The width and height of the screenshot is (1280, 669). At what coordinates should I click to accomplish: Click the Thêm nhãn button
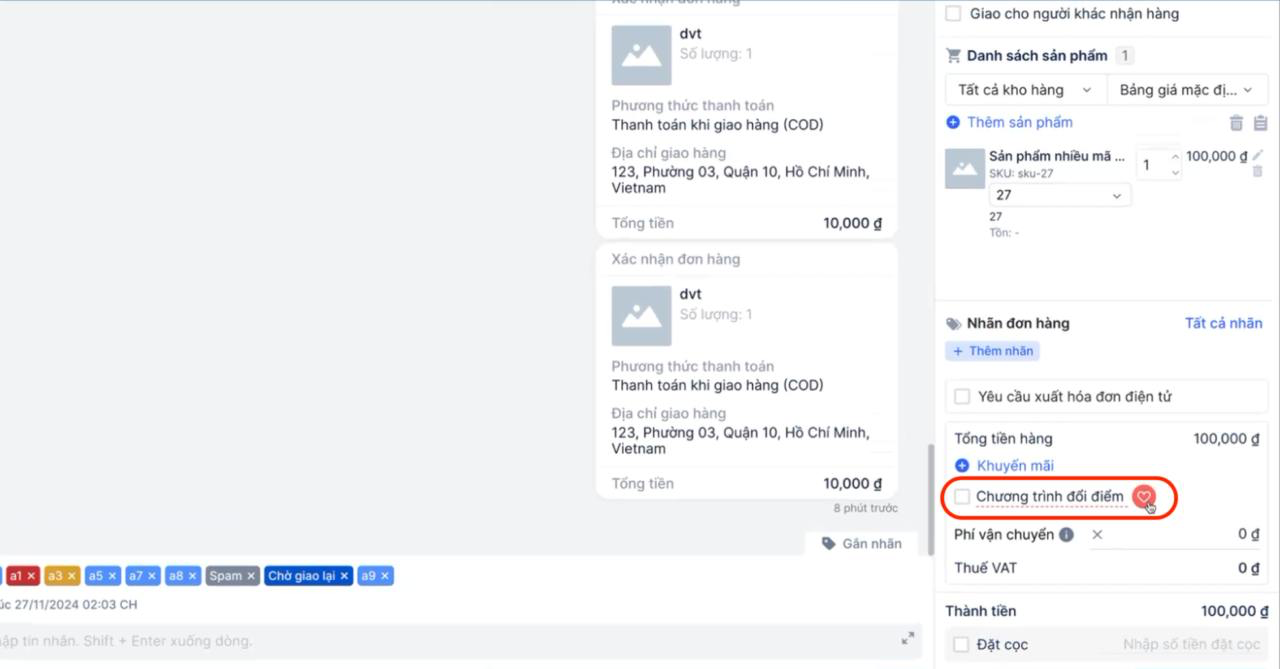coord(992,351)
